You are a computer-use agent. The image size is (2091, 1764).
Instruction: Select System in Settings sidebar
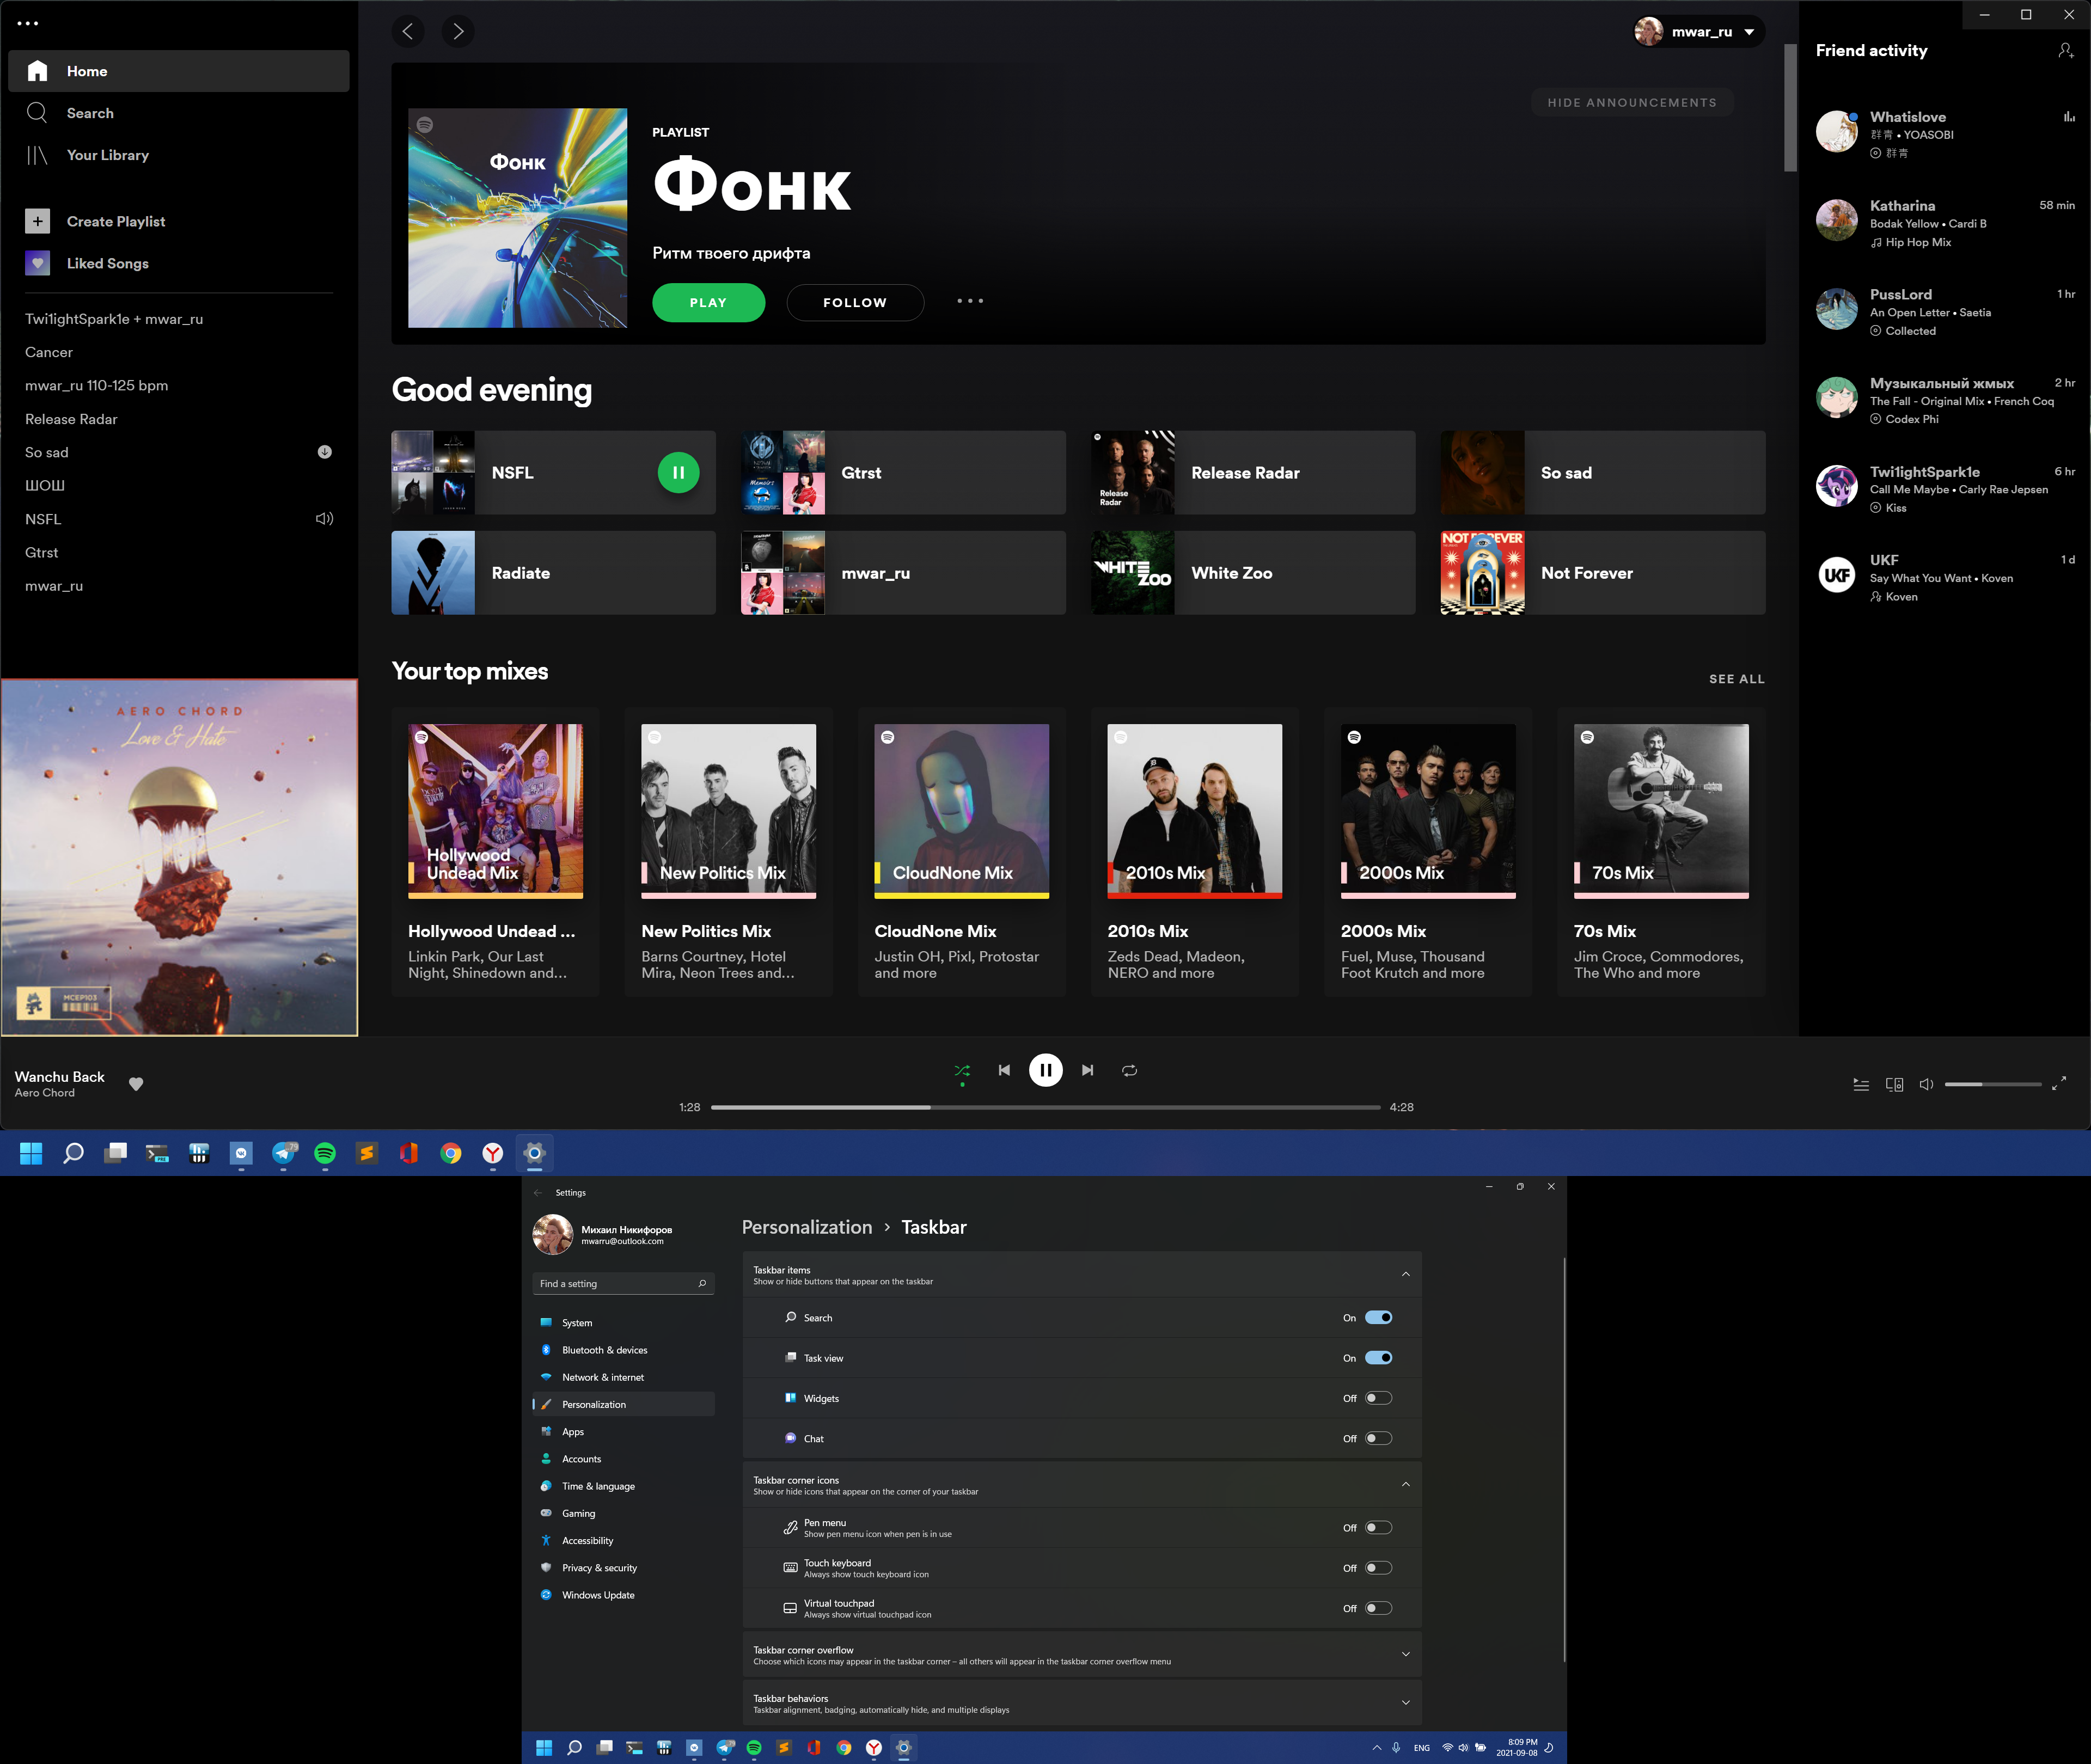point(624,1323)
